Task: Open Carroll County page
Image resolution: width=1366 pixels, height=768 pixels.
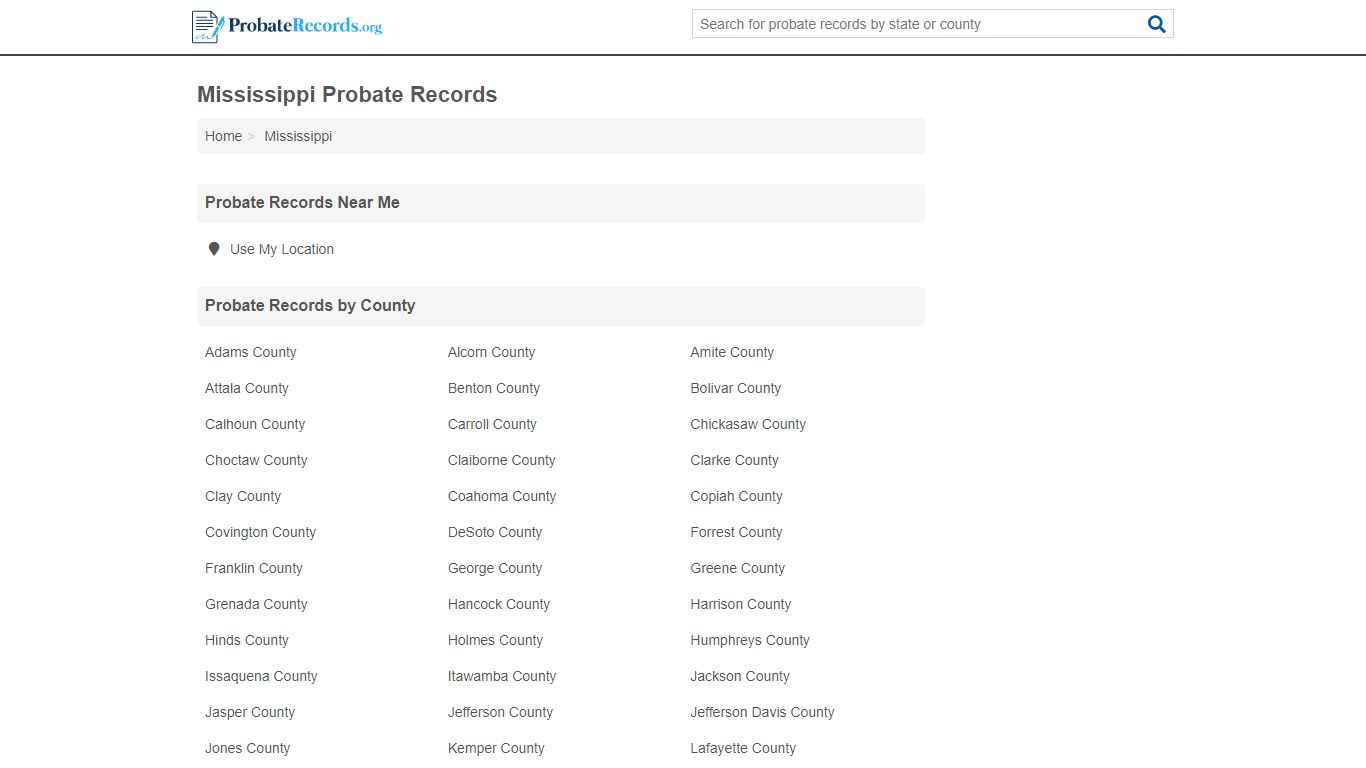Action: (x=492, y=424)
